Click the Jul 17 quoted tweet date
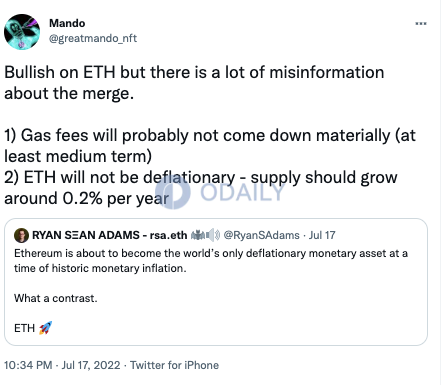The image size is (441, 385). tap(322, 235)
